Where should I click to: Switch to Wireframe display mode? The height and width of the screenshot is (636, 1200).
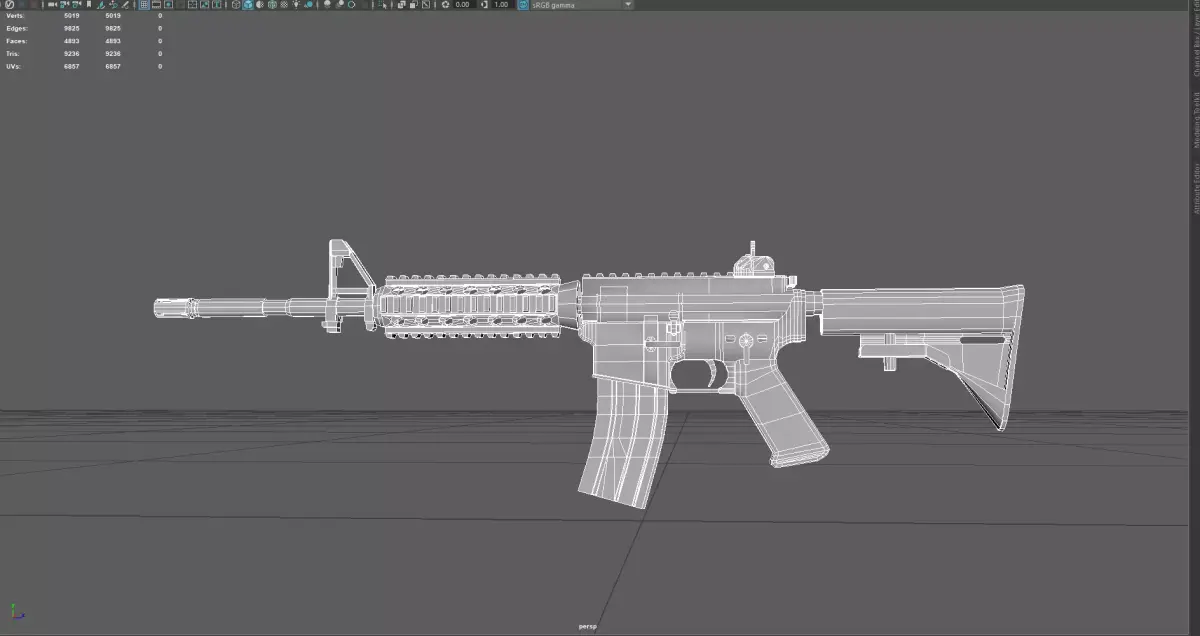(236, 5)
